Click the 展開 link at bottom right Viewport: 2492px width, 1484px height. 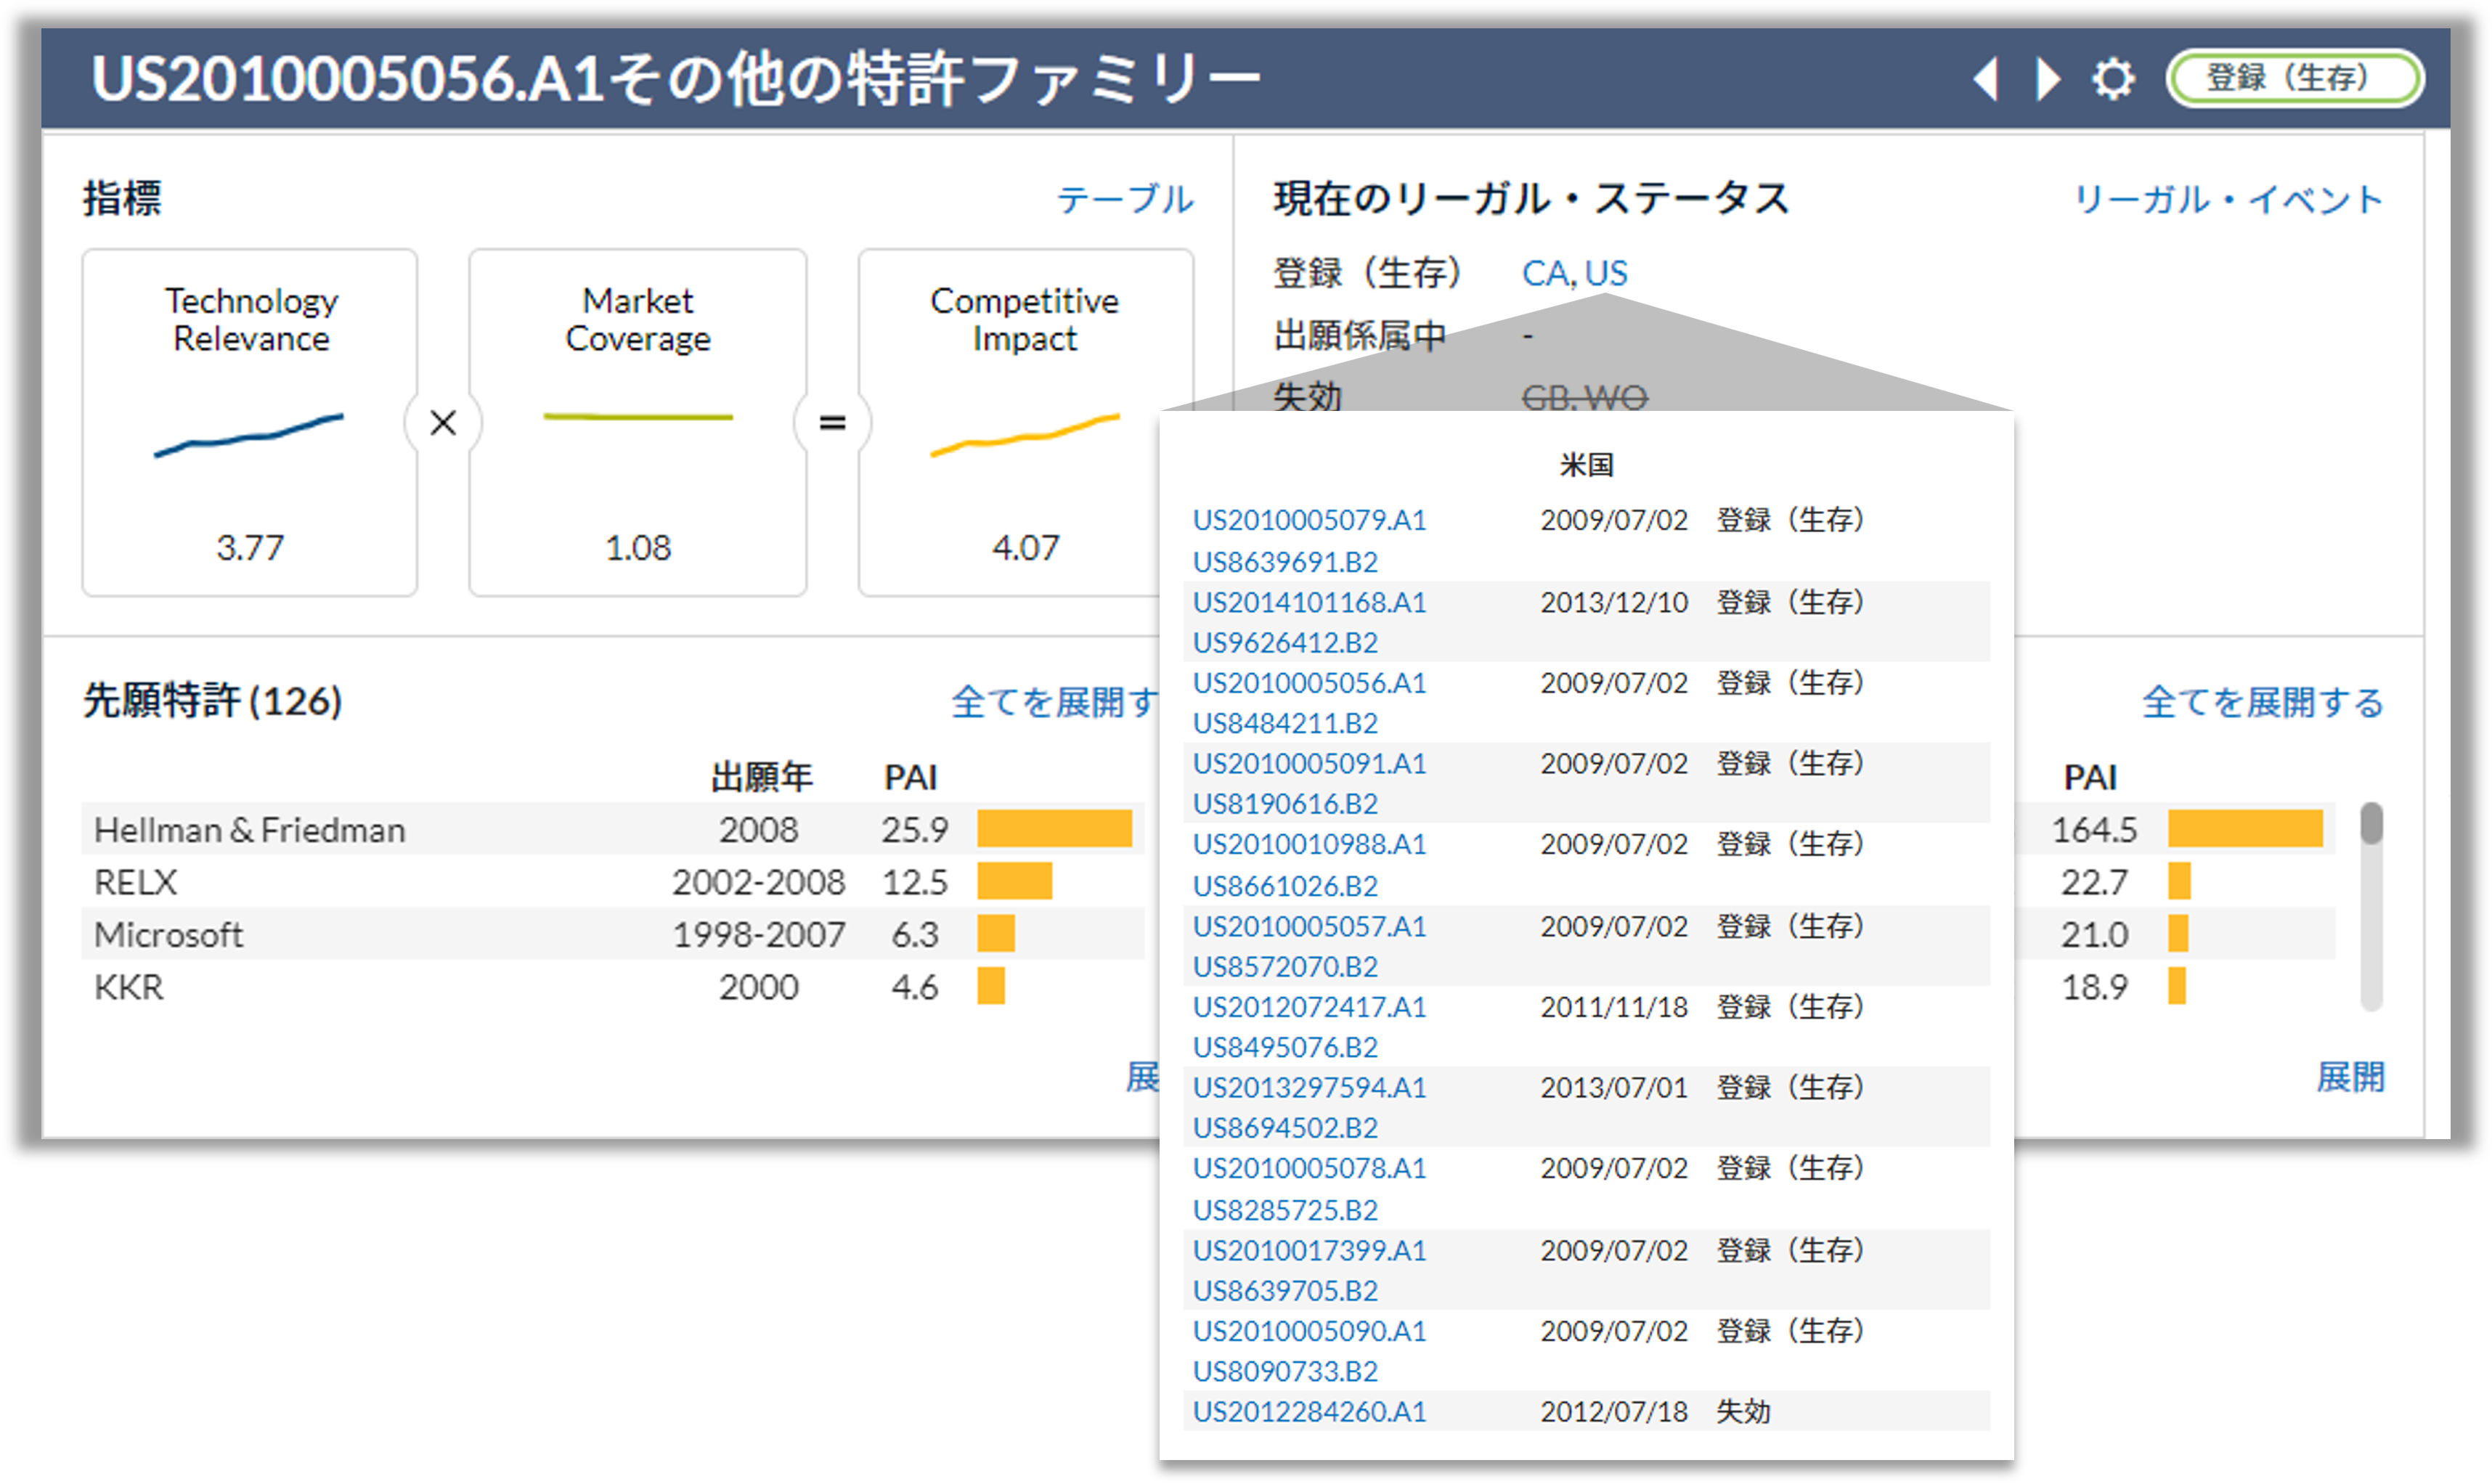click(2351, 1077)
